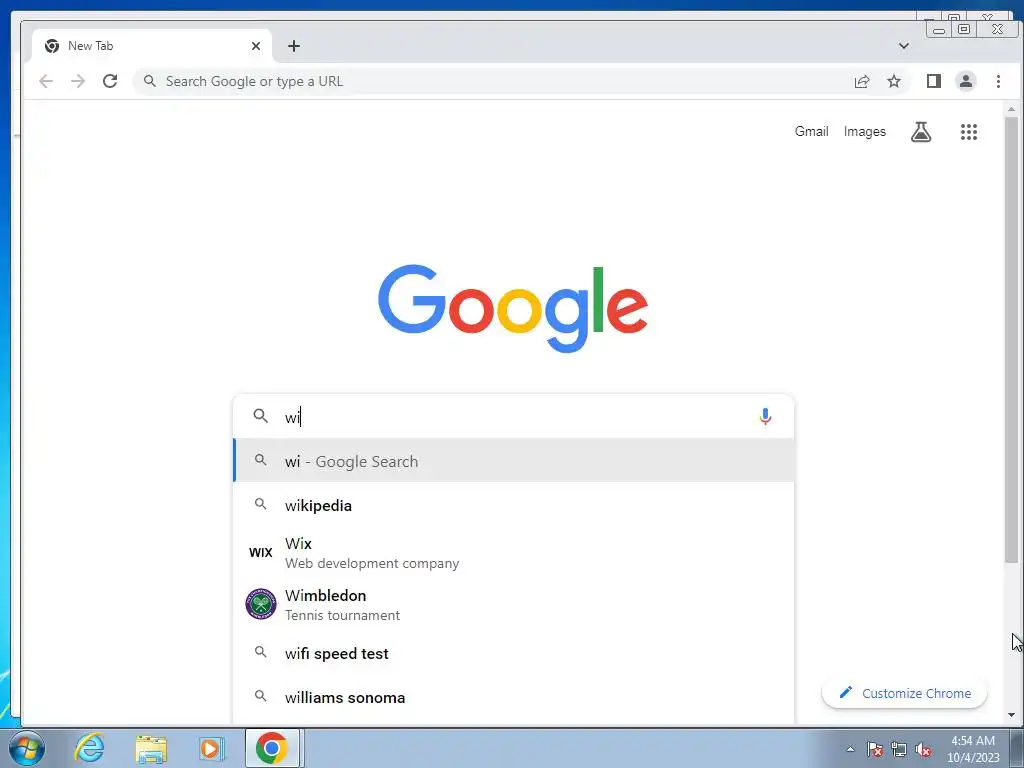The width and height of the screenshot is (1024, 768).
Task: Open the Windows Start menu
Action: coord(26,748)
